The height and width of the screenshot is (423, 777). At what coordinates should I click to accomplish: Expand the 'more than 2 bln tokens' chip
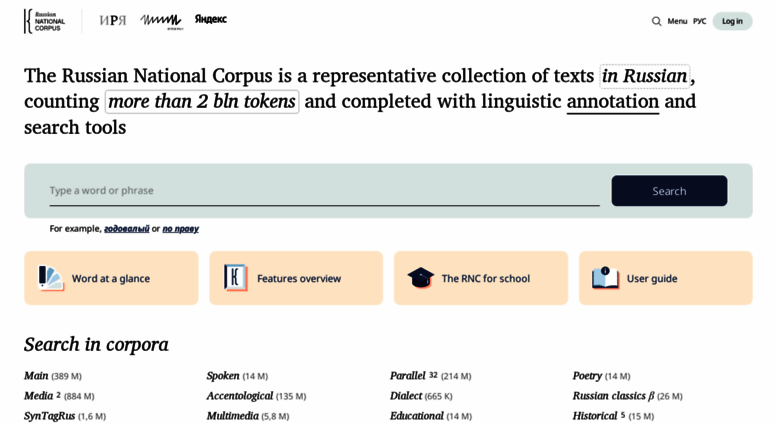point(202,102)
